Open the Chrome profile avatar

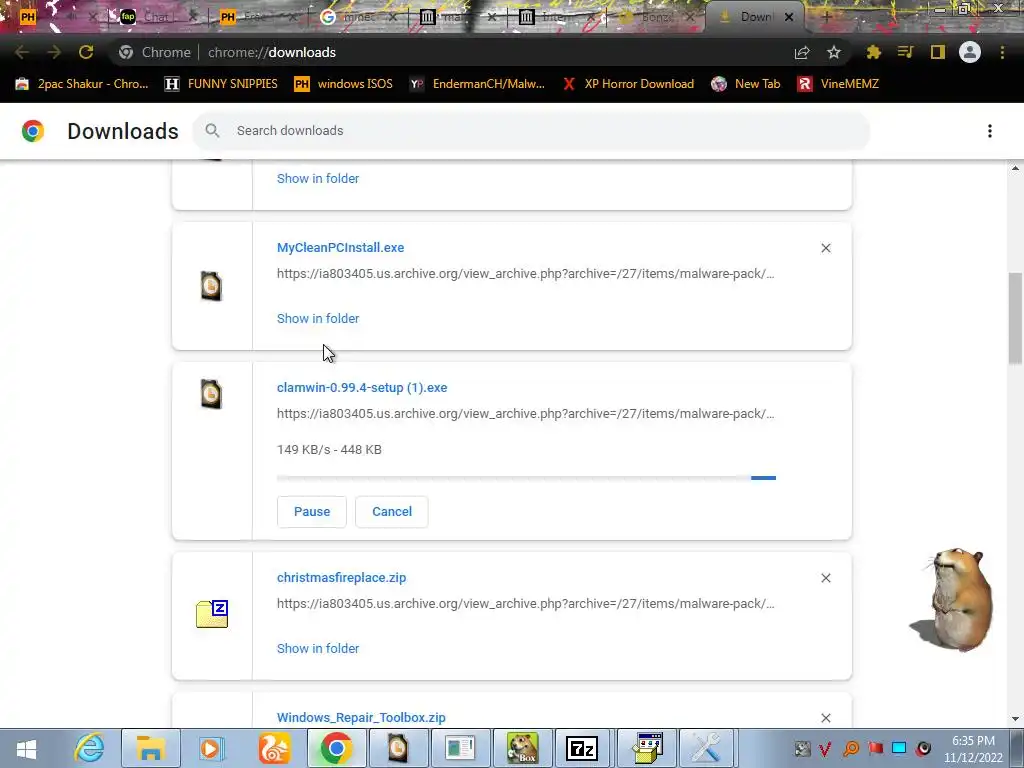970,52
